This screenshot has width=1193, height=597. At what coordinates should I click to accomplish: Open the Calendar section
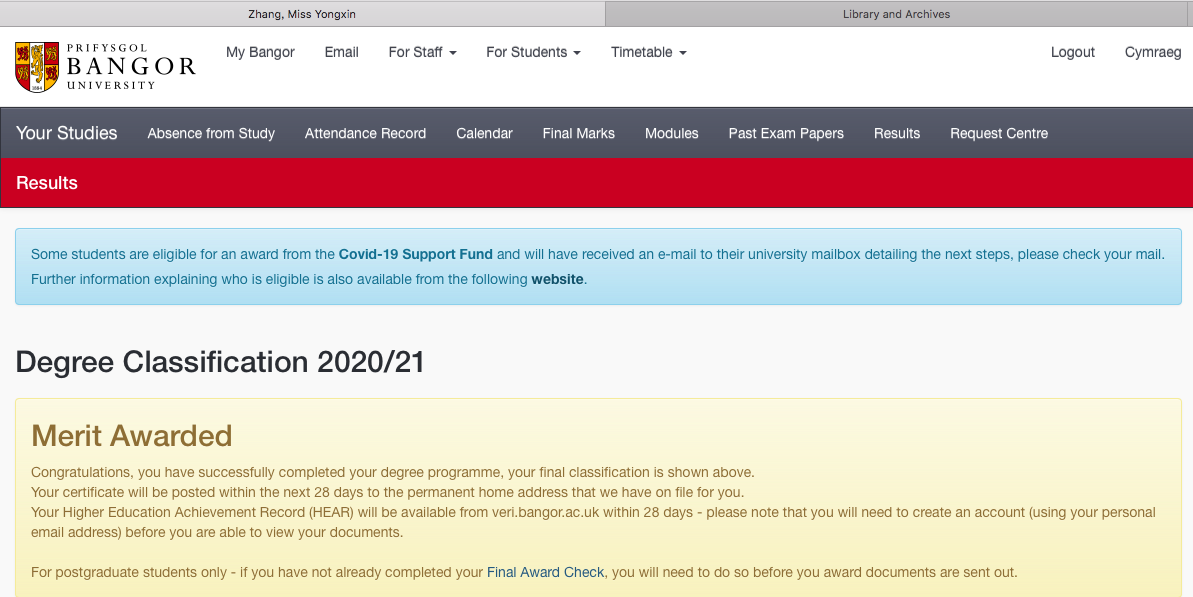tap(484, 133)
